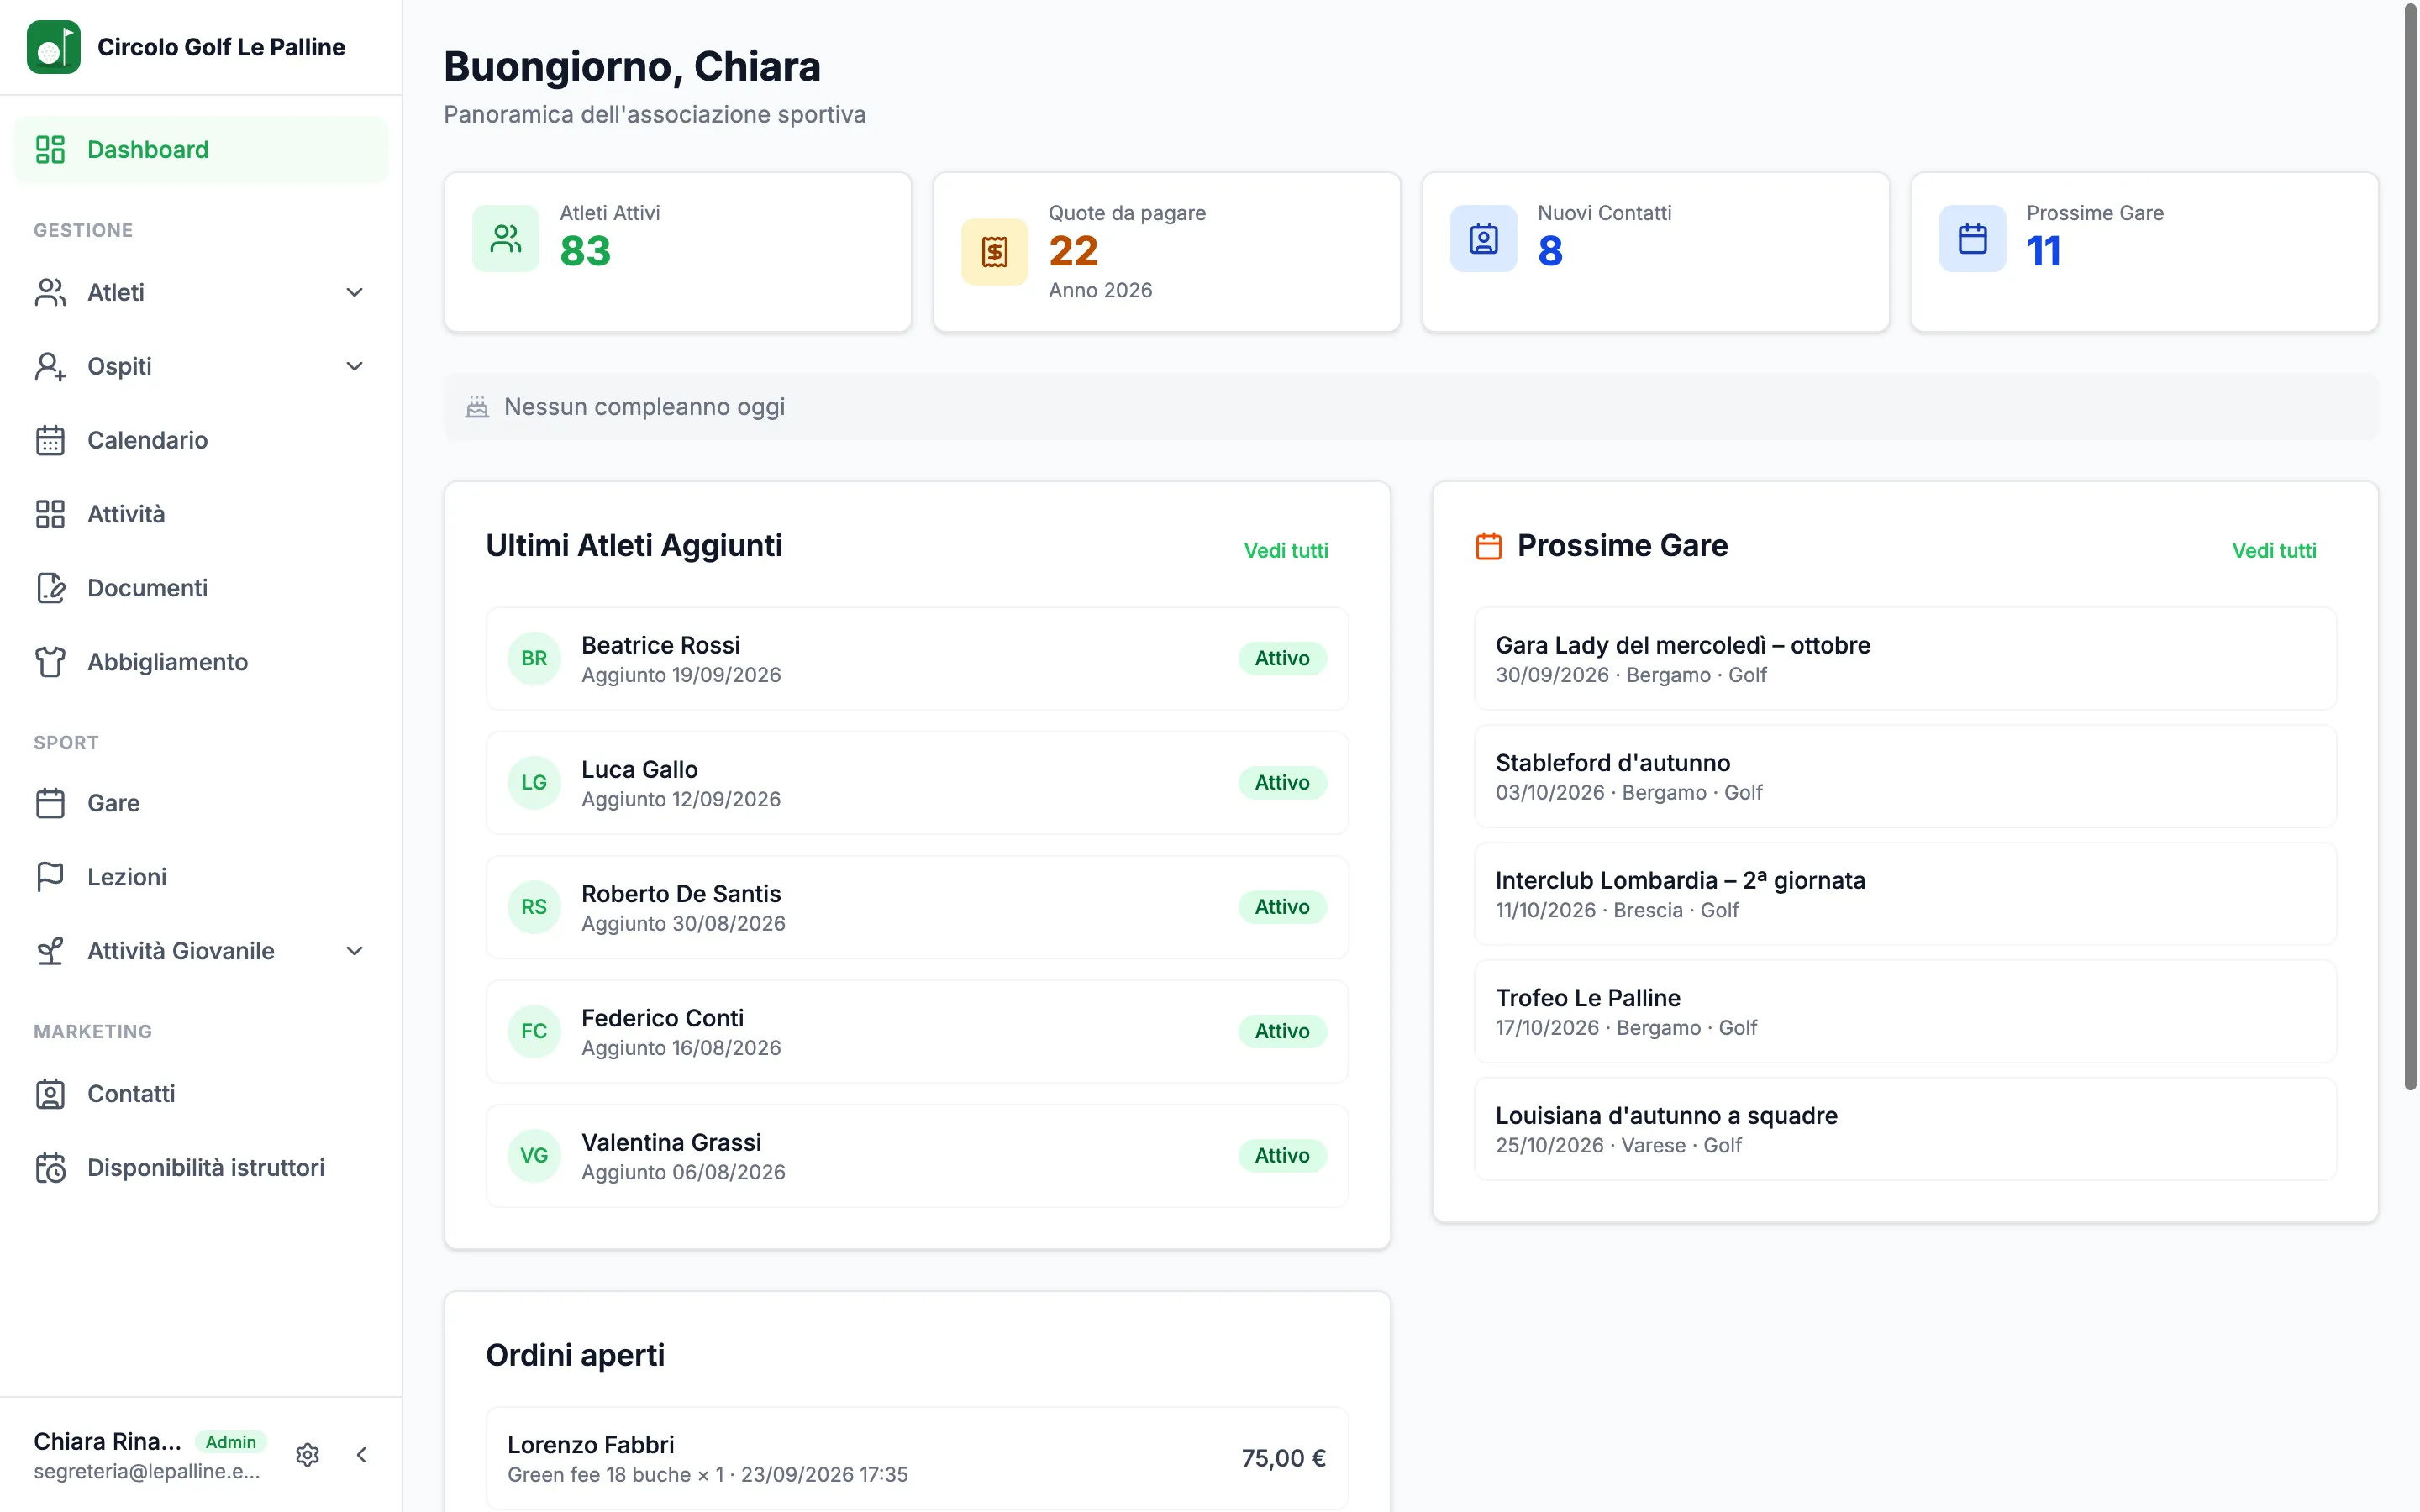The height and width of the screenshot is (1512, 2420).
Task: Click the Dashboard grid icon in sidebar
Action: (50, 149)
